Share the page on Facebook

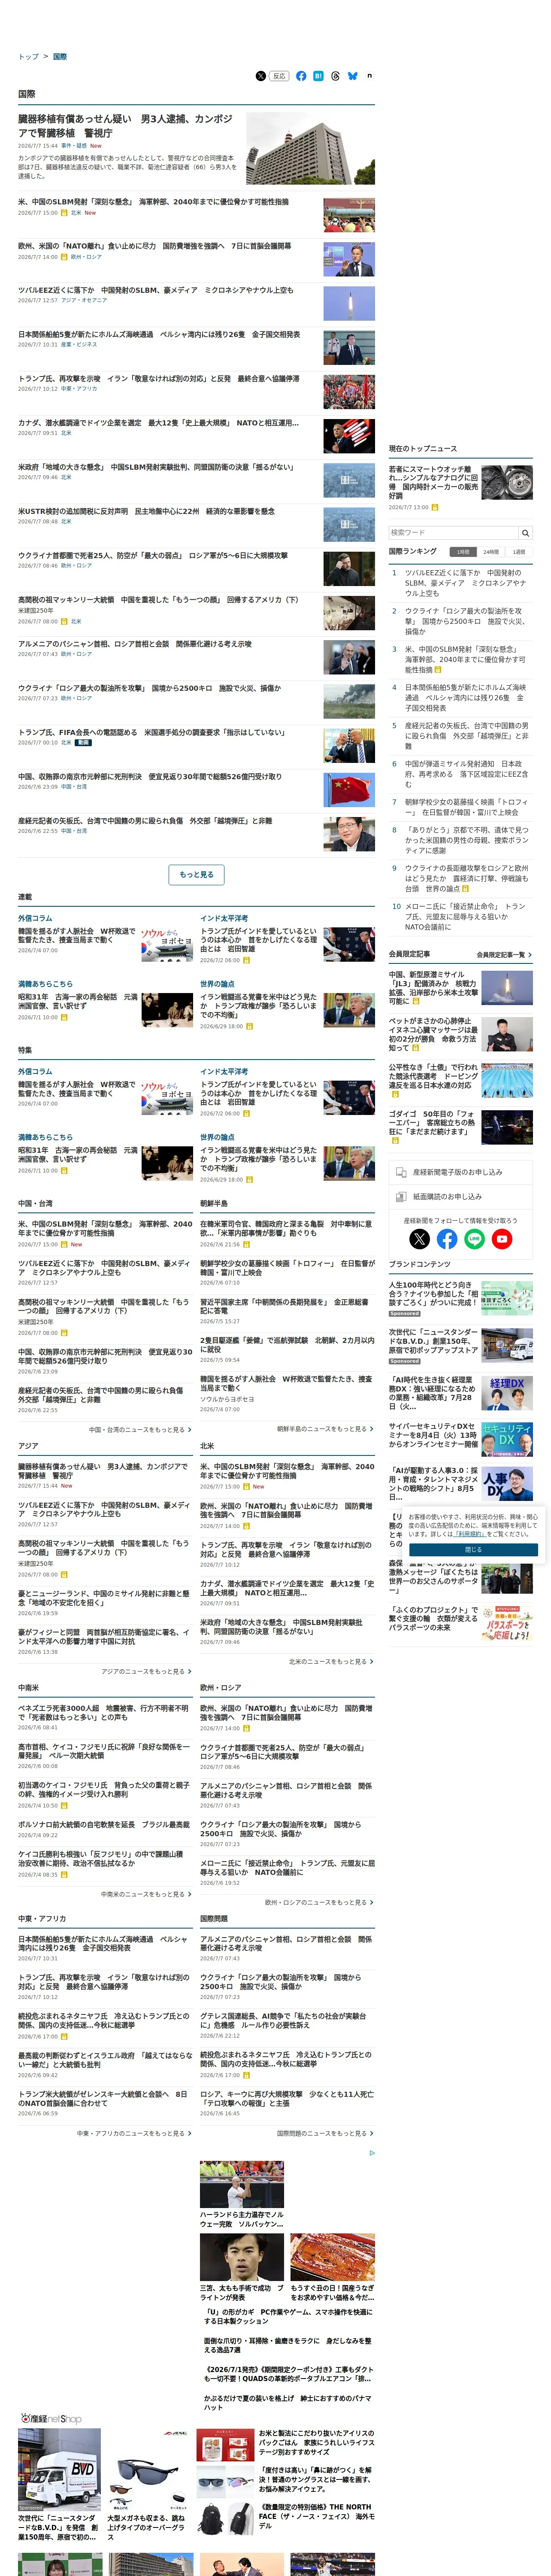(301, 76)
